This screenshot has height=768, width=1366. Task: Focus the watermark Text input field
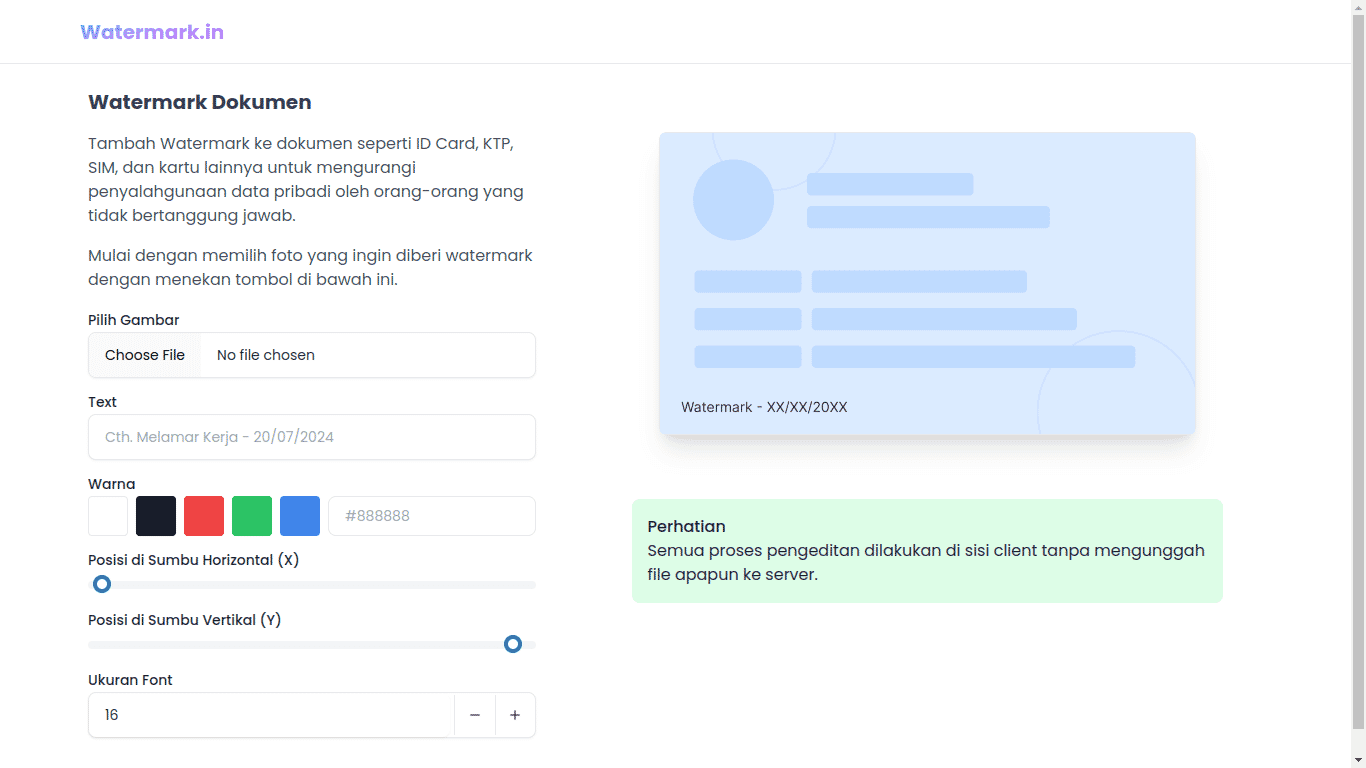click(x=312, y=437)
